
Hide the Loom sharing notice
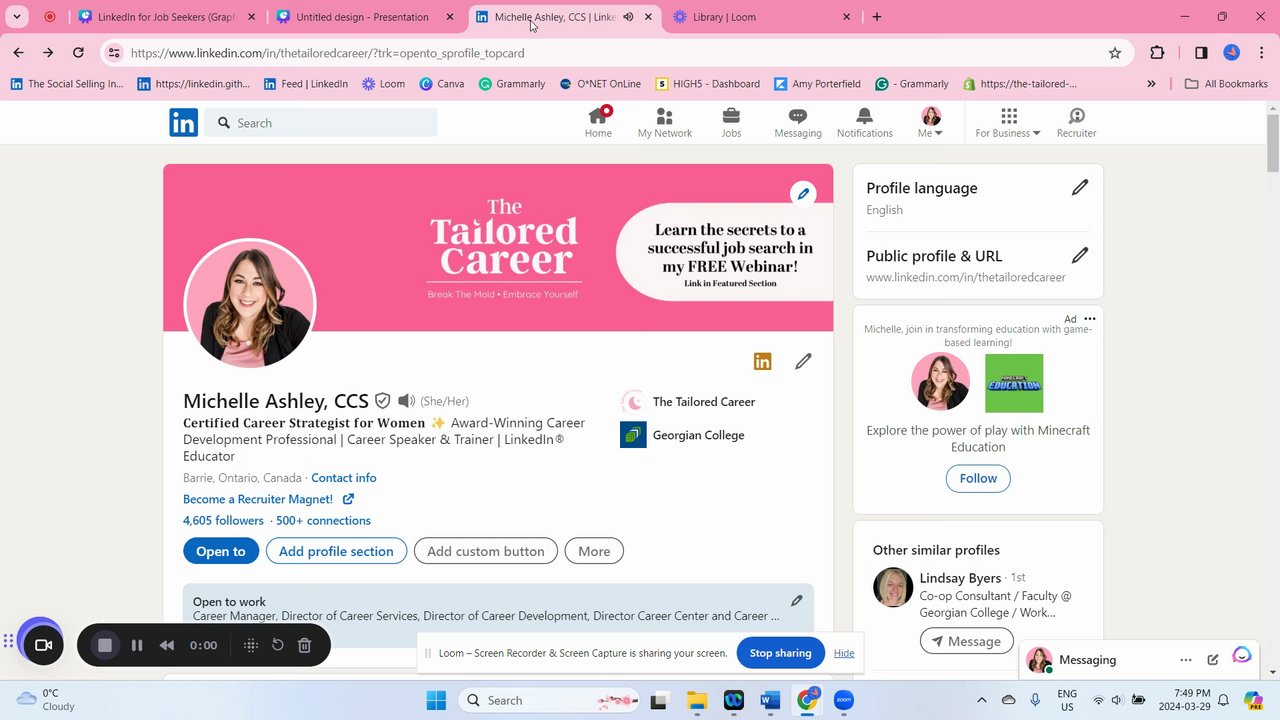(844, 653)
